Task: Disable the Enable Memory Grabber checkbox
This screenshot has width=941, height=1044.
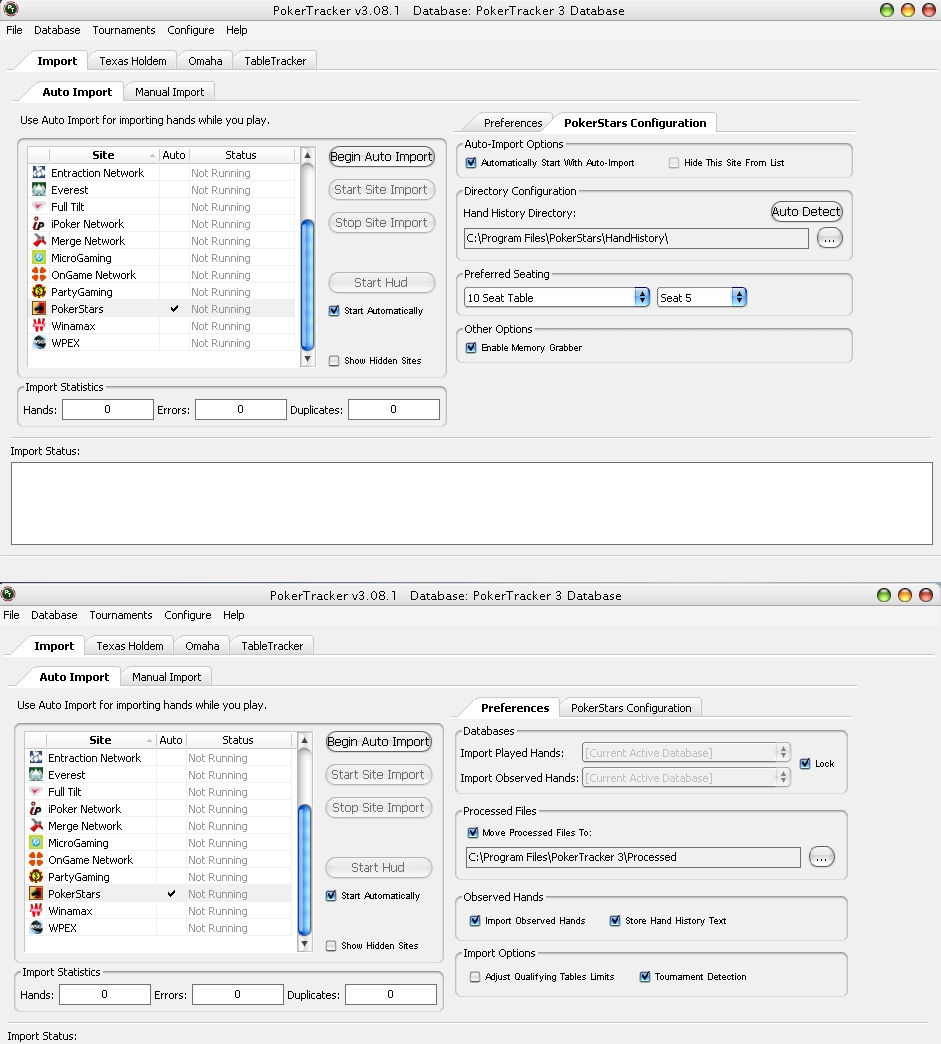Action: tap(471, 348)
